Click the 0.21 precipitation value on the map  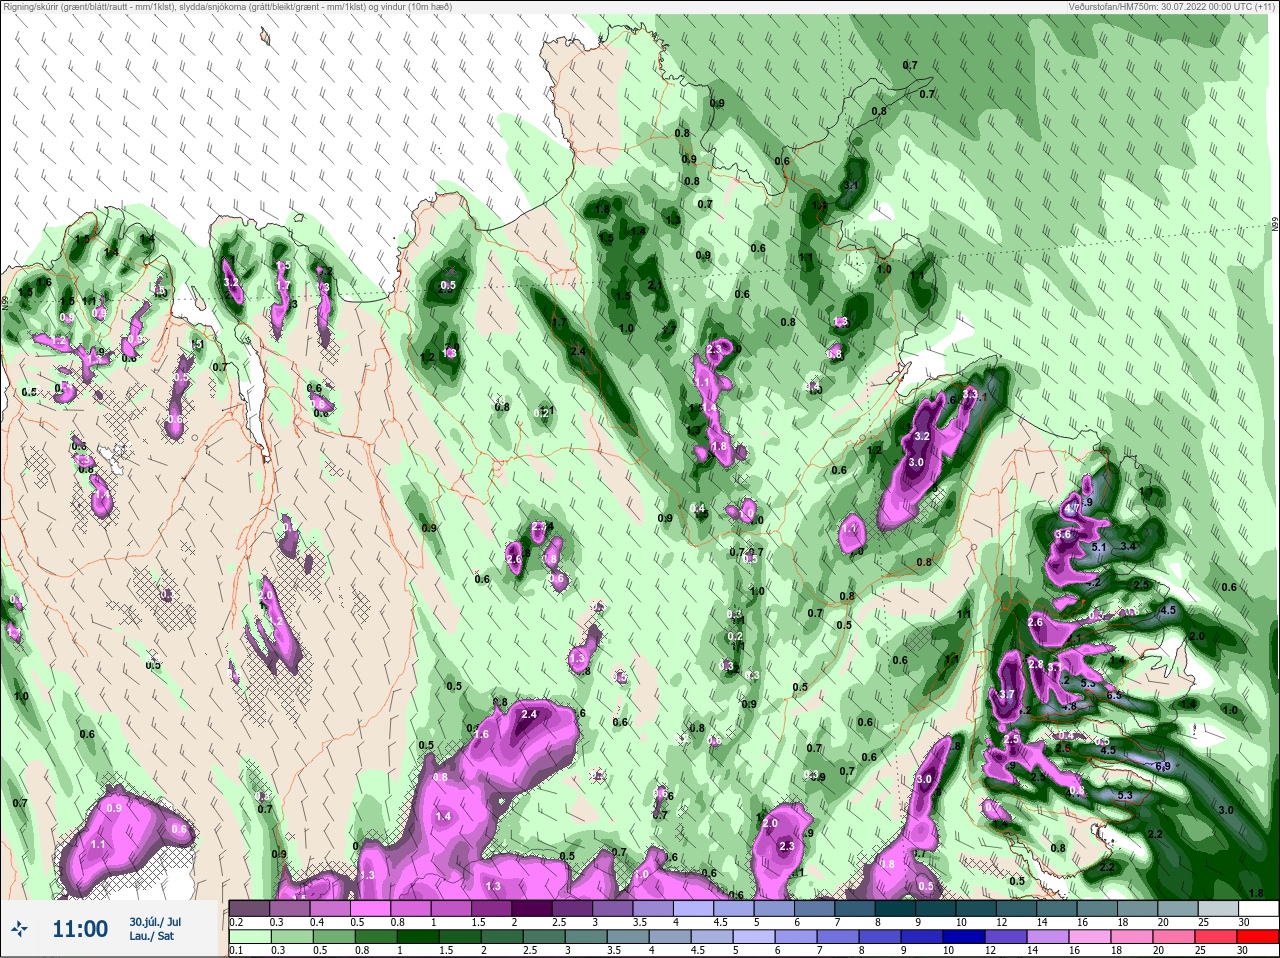coord(544,411)
